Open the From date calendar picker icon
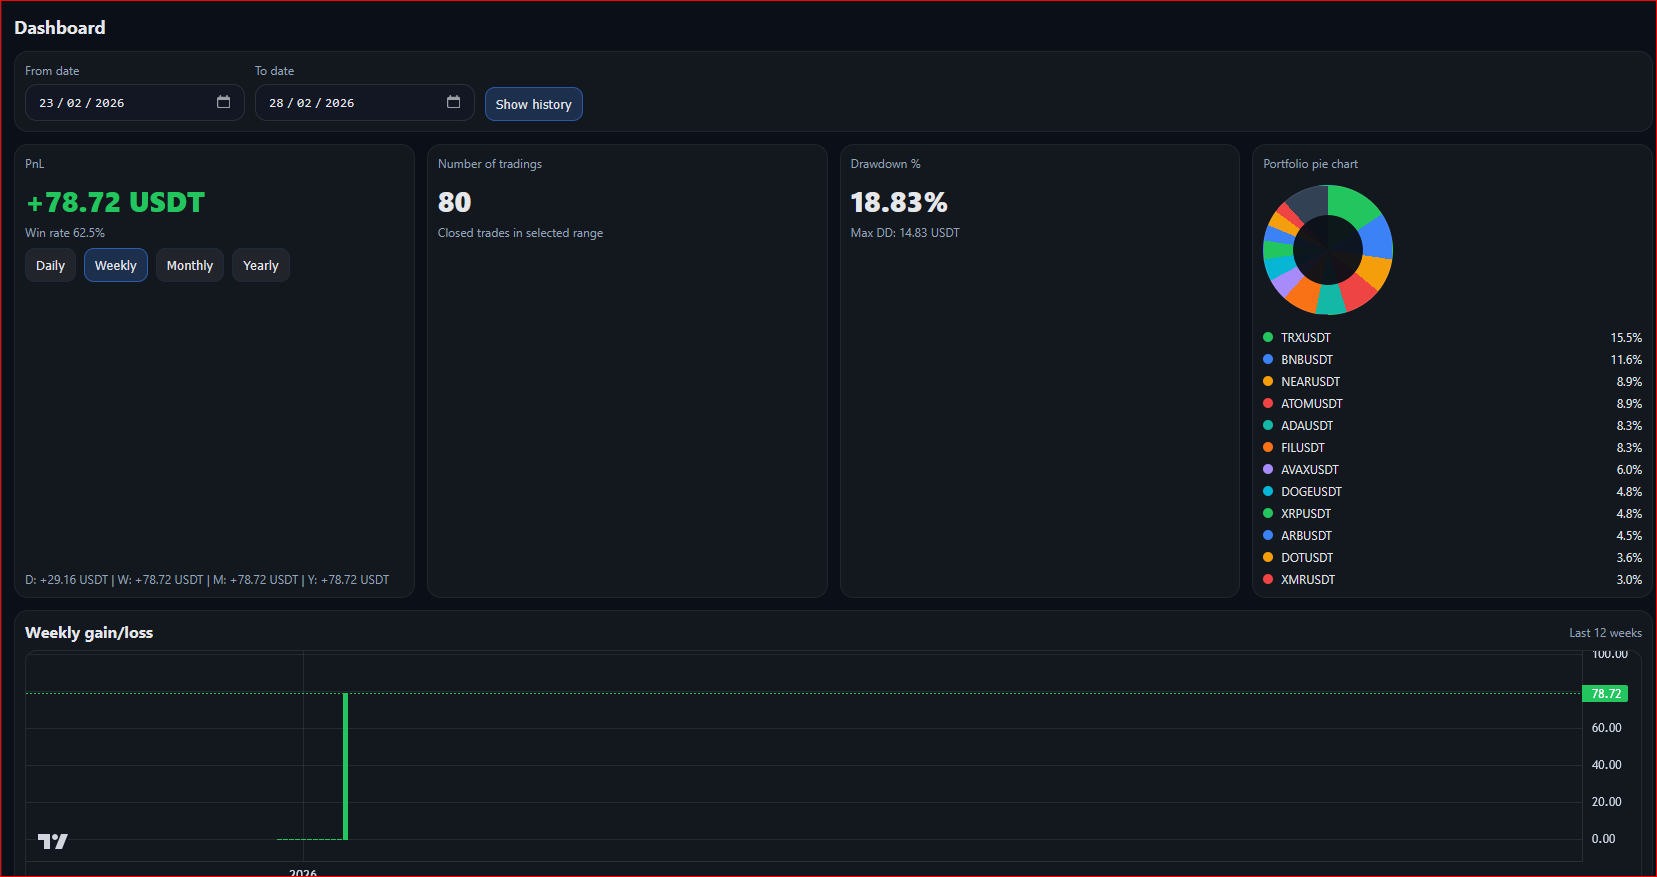This screenshot has height=877, width=1657. (x=223, y=102)
